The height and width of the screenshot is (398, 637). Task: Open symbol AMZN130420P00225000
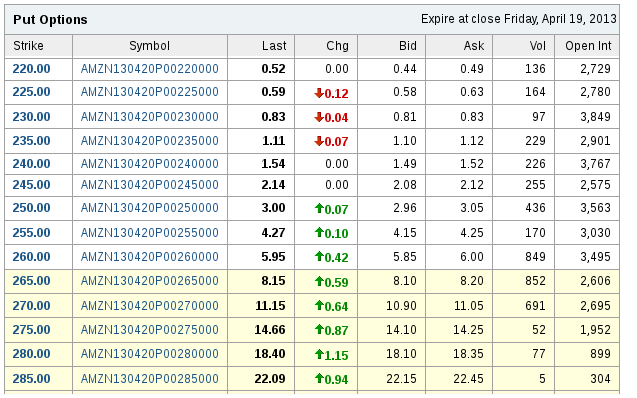pyautogui.click(x=150, y=92)
